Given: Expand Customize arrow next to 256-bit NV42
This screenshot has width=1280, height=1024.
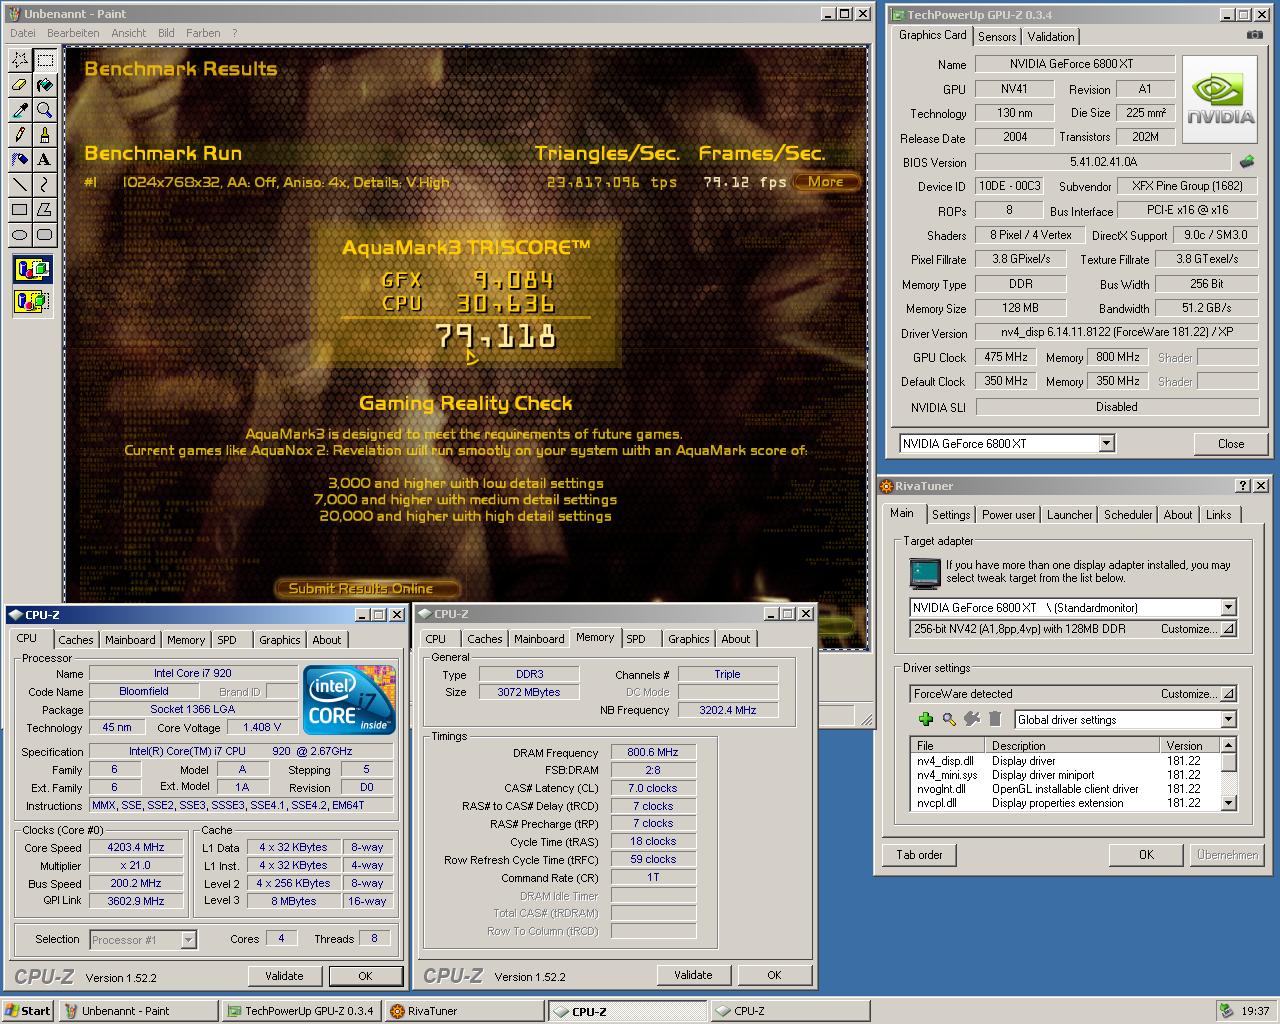Looking at the screenshot, I should pos(1228,629).
